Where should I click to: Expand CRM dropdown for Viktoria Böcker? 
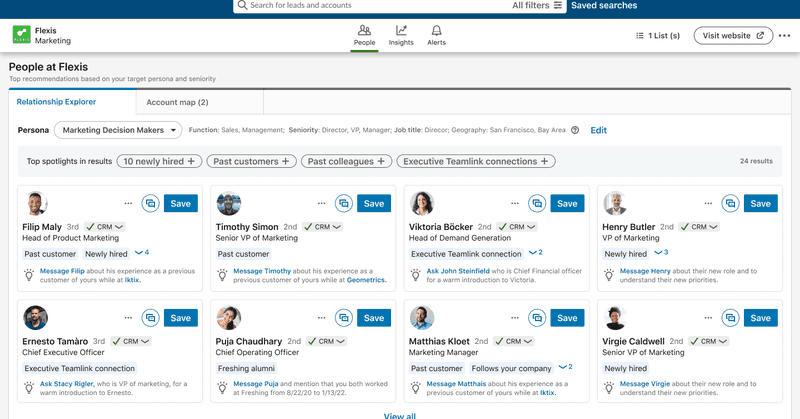pos(517,227)
